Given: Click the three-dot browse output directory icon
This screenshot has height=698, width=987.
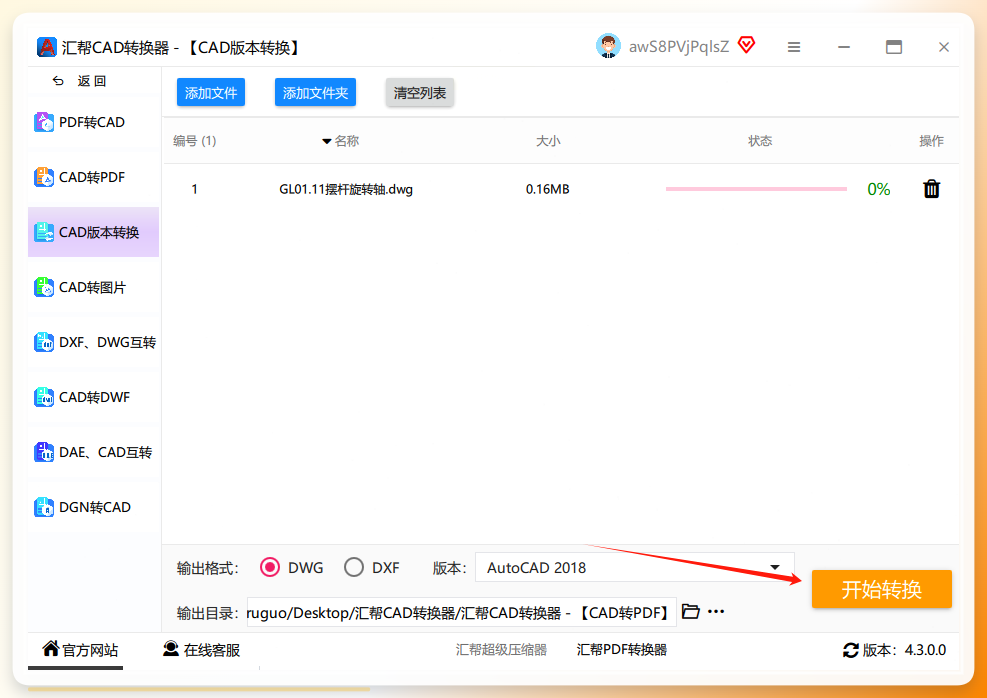Looking at the screenshot, I should point(716,611).
